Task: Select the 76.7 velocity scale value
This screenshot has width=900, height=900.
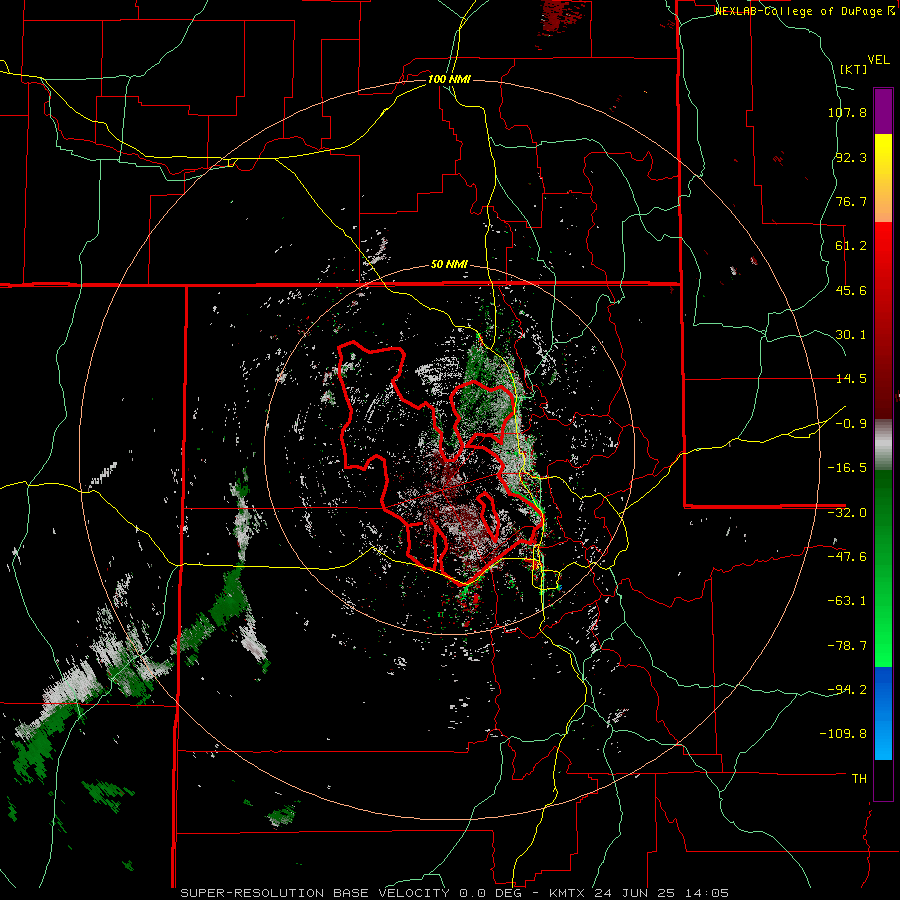Action: tap(851, 201)
